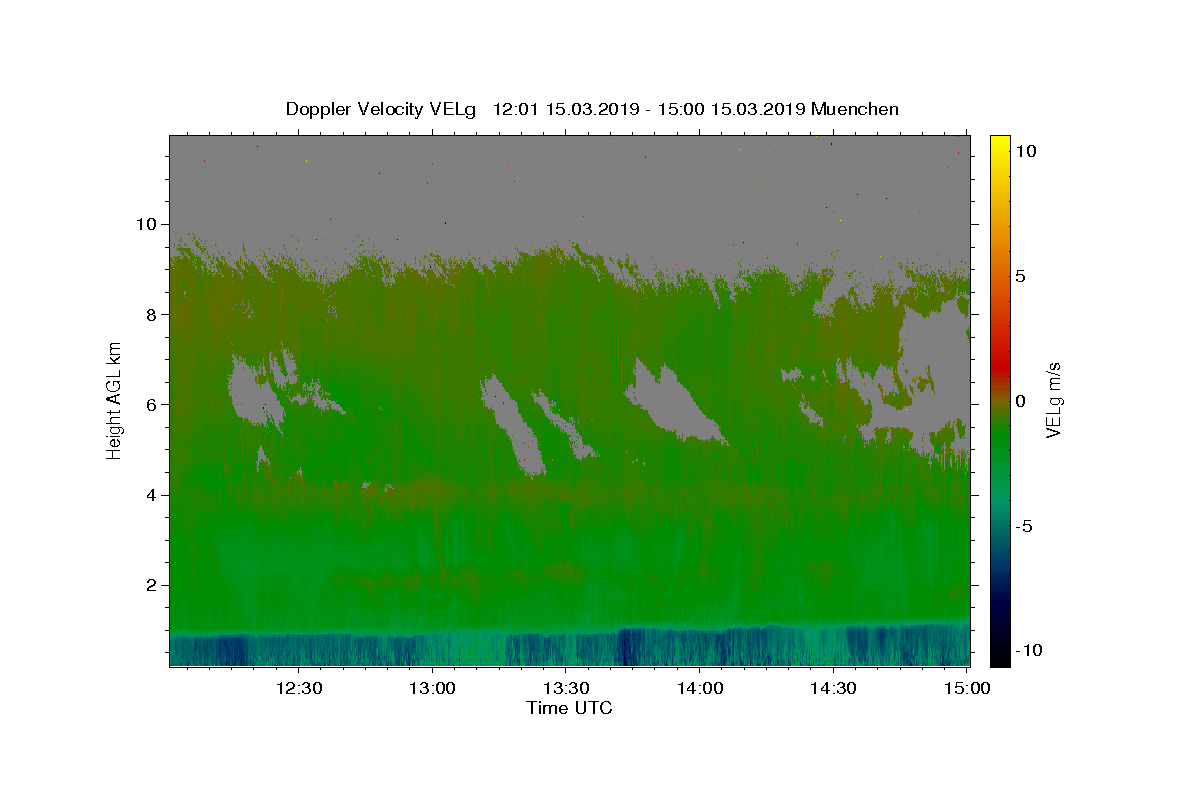The image size is (1200, 800).
Task: Click the black bottom end of the colorbar
Action: pyautogui.click(x=999, y=658)
